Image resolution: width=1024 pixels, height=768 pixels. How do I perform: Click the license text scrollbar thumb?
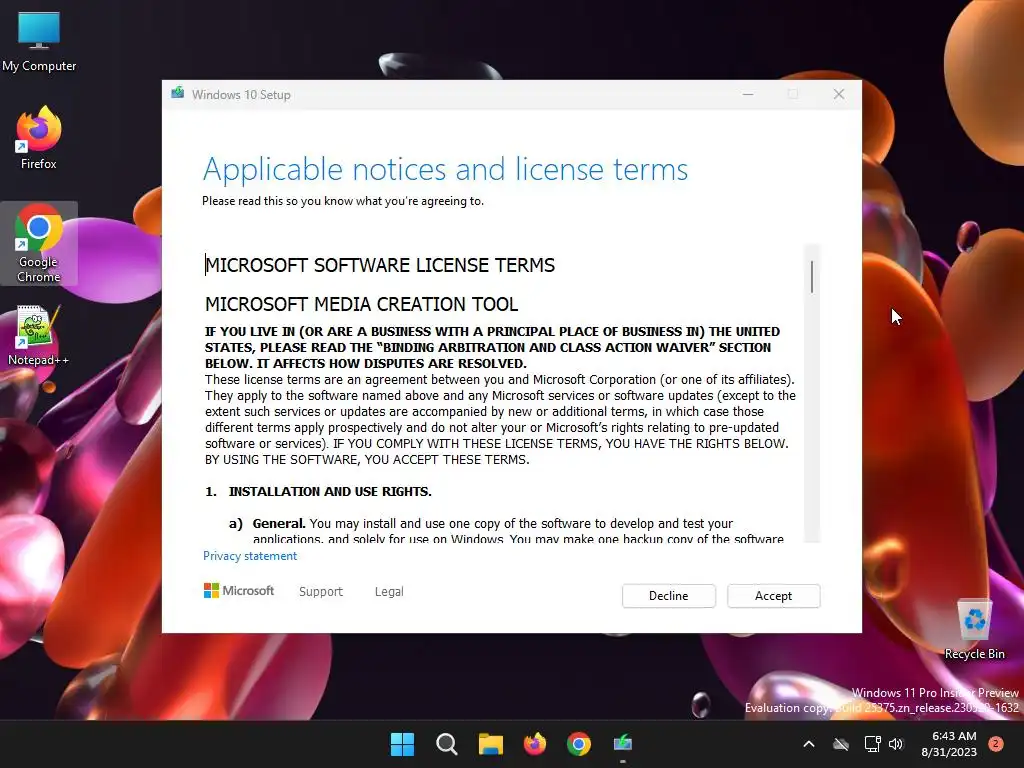pos(812,277)
